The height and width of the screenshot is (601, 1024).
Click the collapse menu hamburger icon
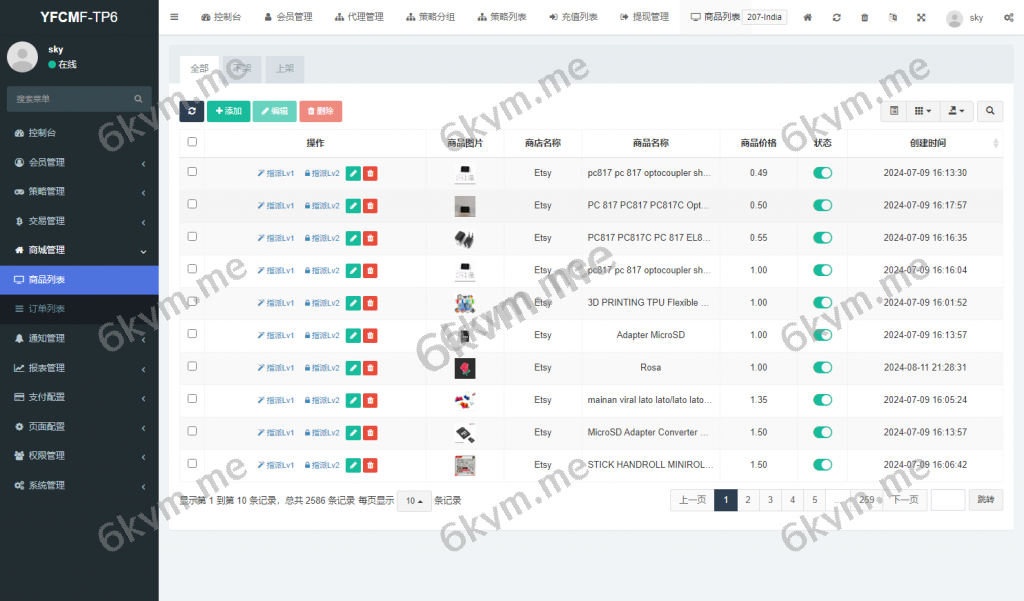point(173,17)
